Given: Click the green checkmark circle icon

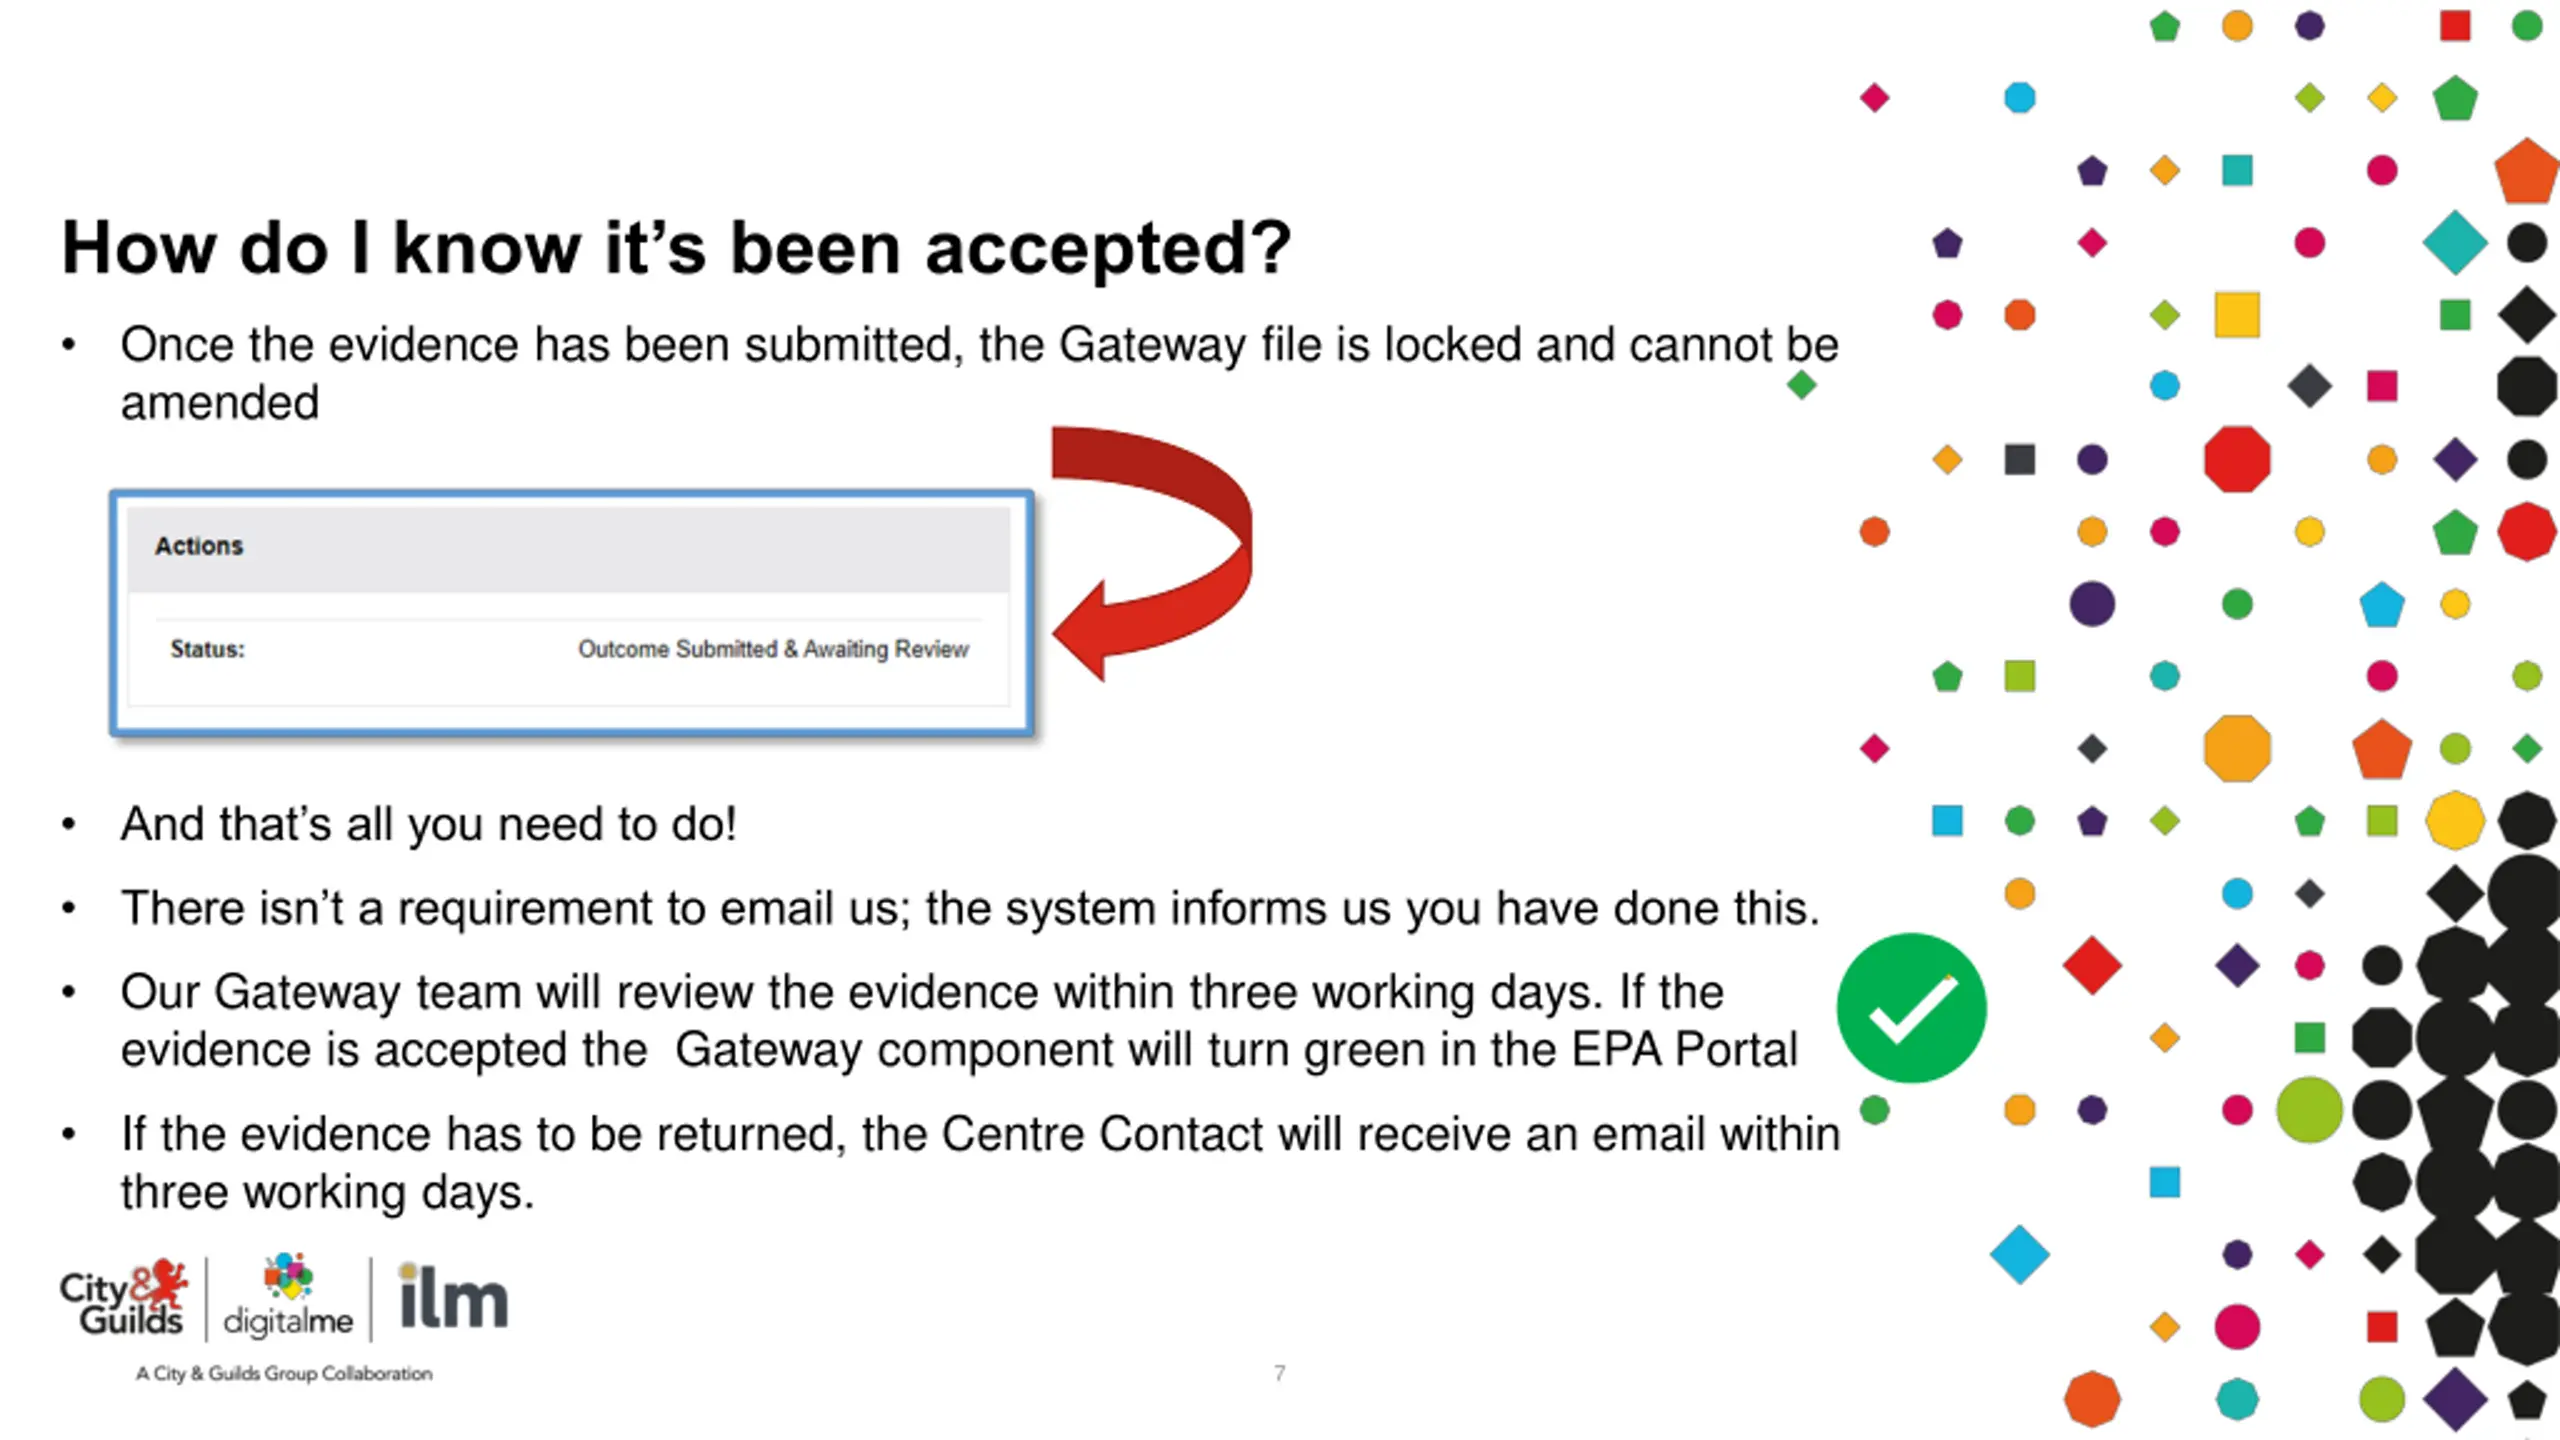Looking at the screenshot, I should coord(1911,1008).
